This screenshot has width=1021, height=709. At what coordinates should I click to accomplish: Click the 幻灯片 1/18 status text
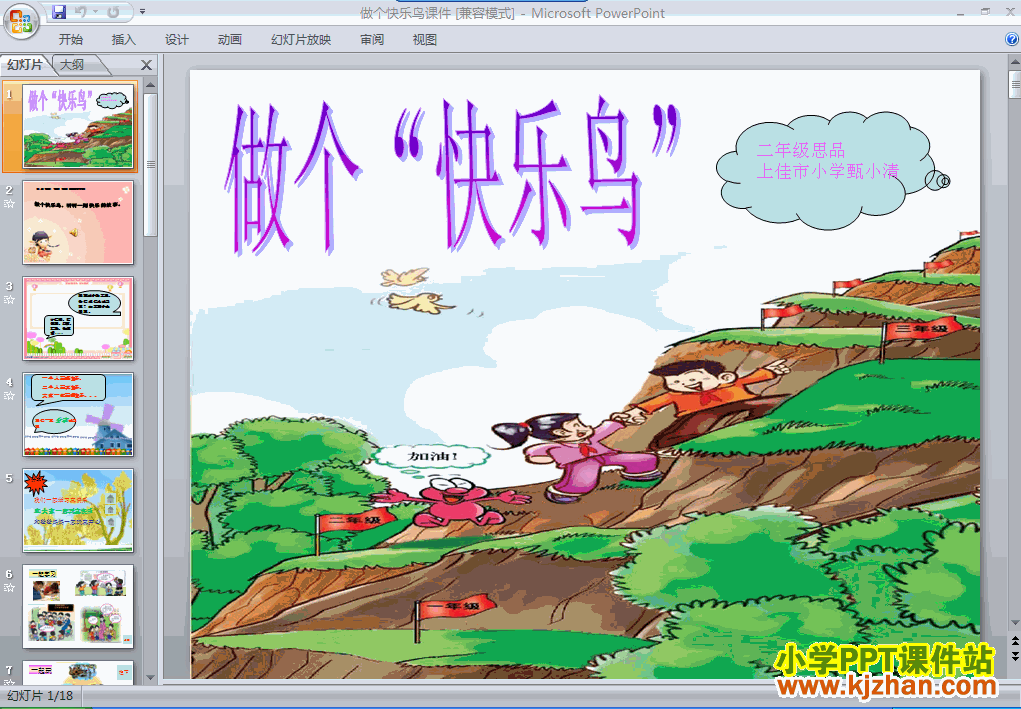40,695
